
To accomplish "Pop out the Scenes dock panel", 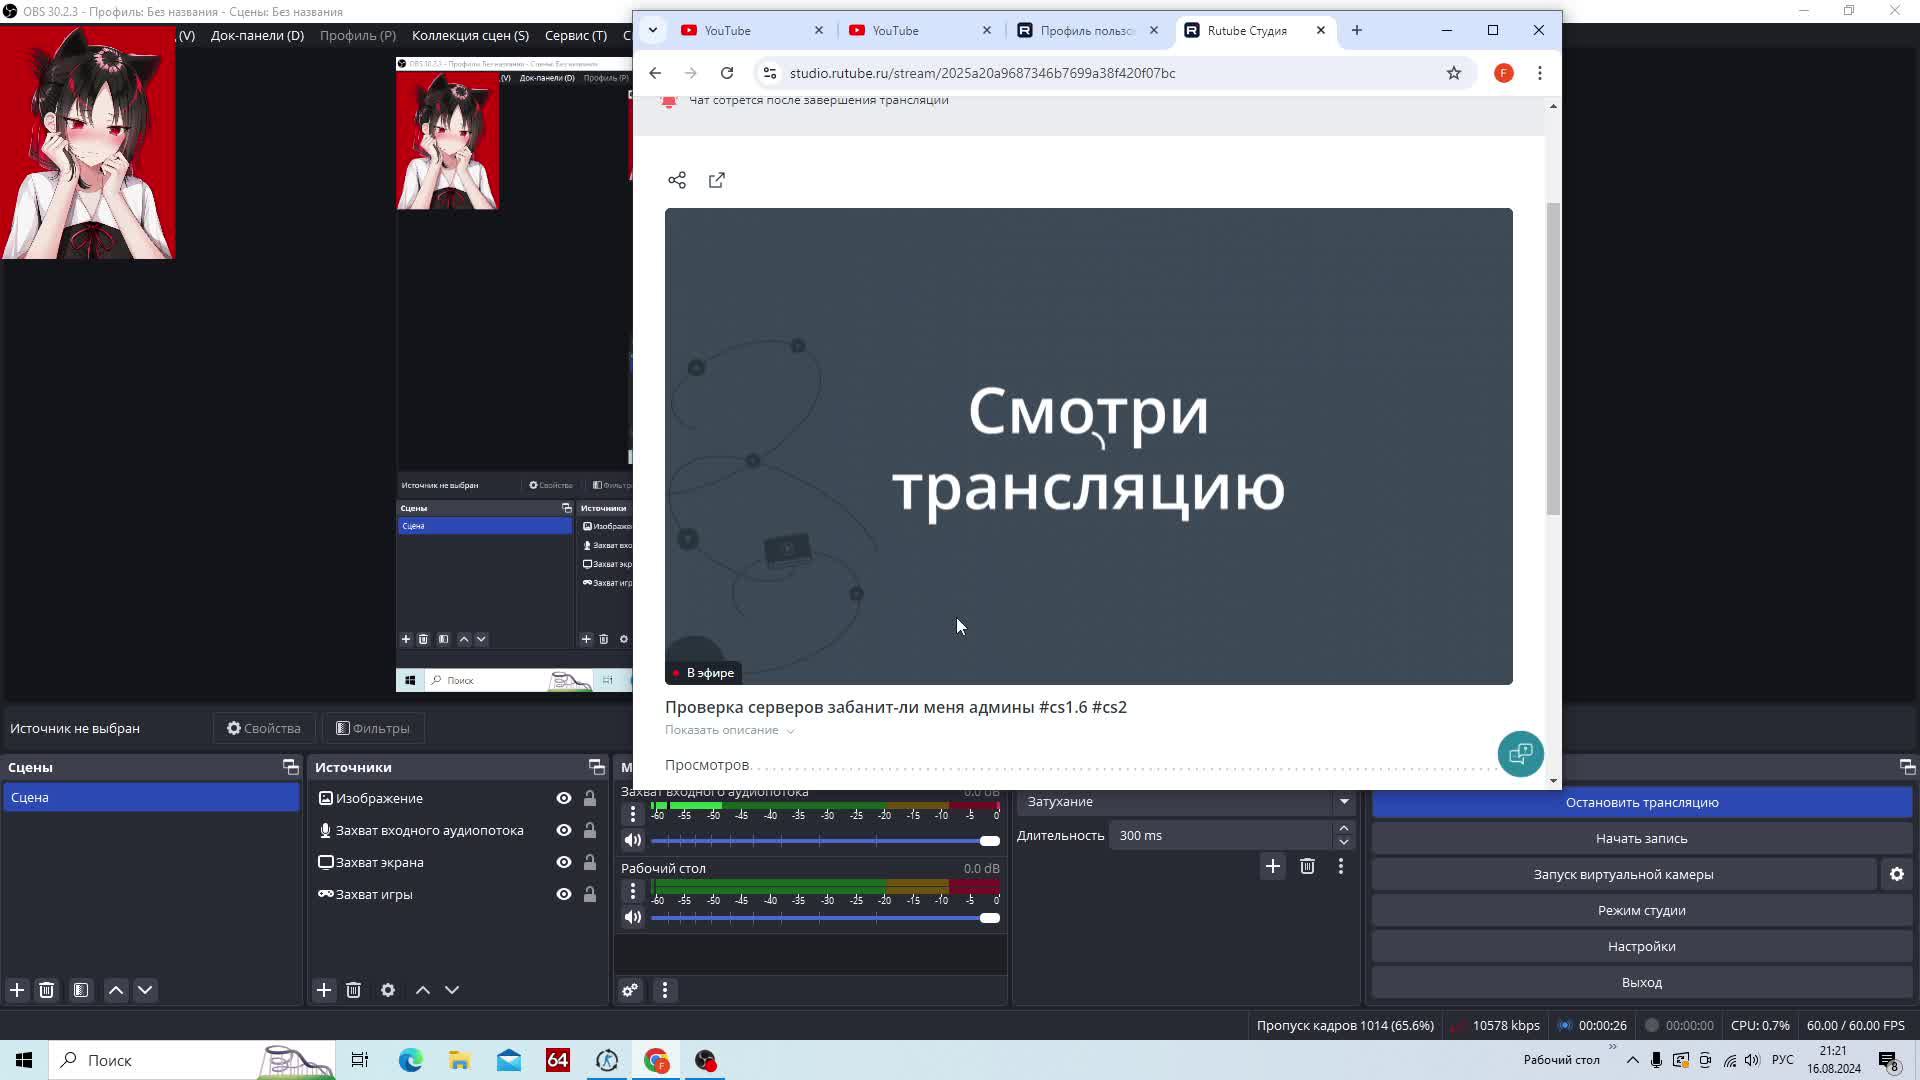I will click(x=291, y=767).
